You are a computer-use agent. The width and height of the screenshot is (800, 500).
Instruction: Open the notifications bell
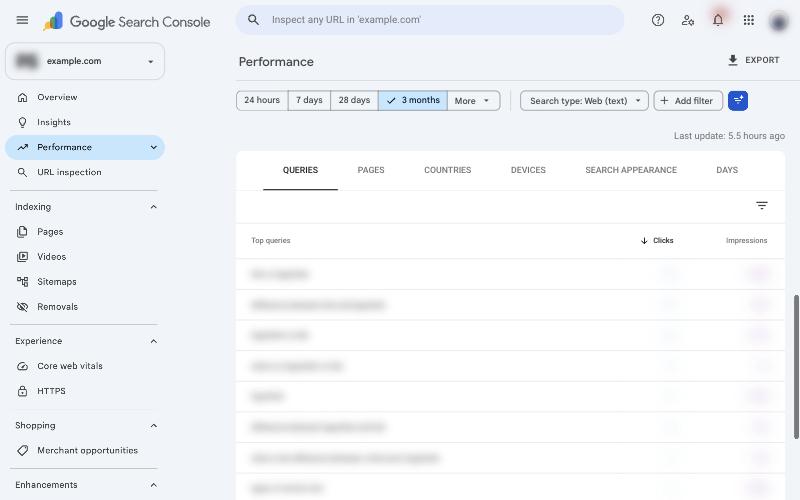click(x=718, y=20)
